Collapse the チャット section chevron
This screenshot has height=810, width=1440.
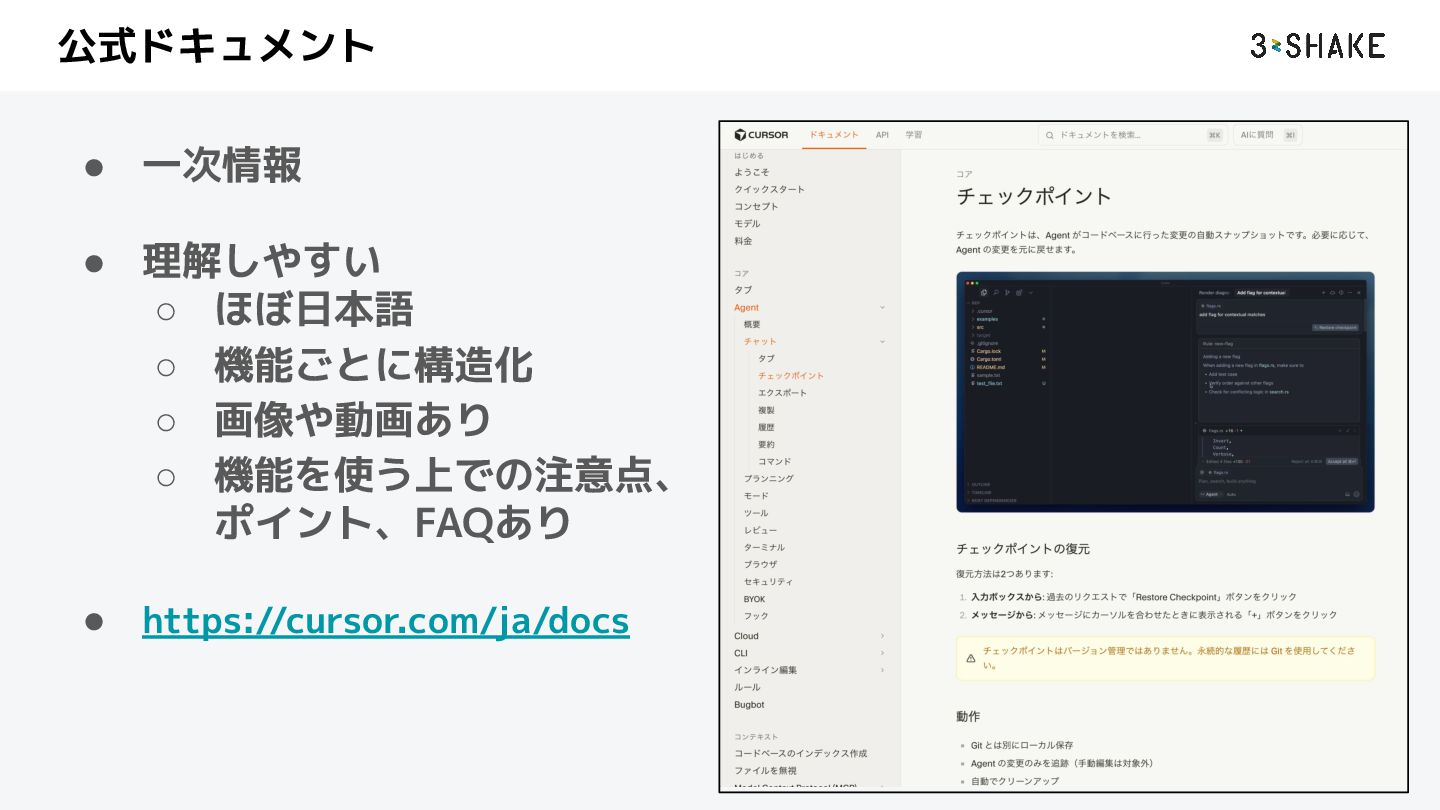[882, 342]
